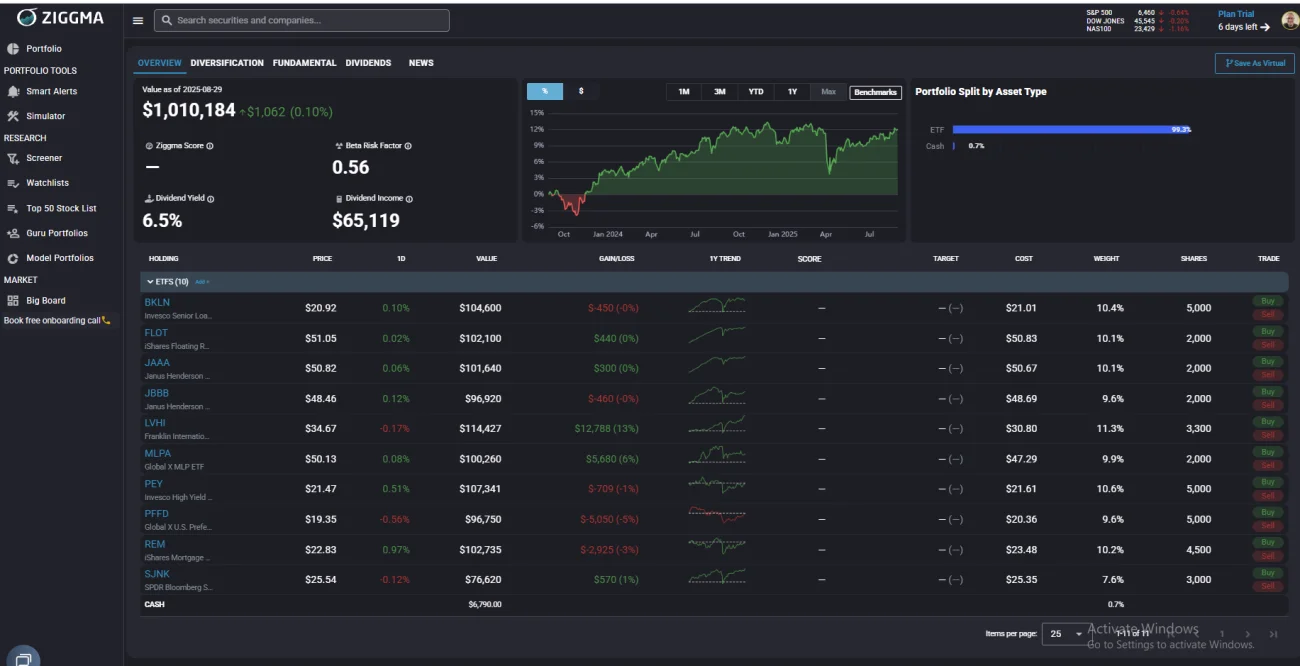The height and width of the screenshot is (666, 1300).
Task: Open the hamburger menu next to search
Action: (x=138, y=20)
